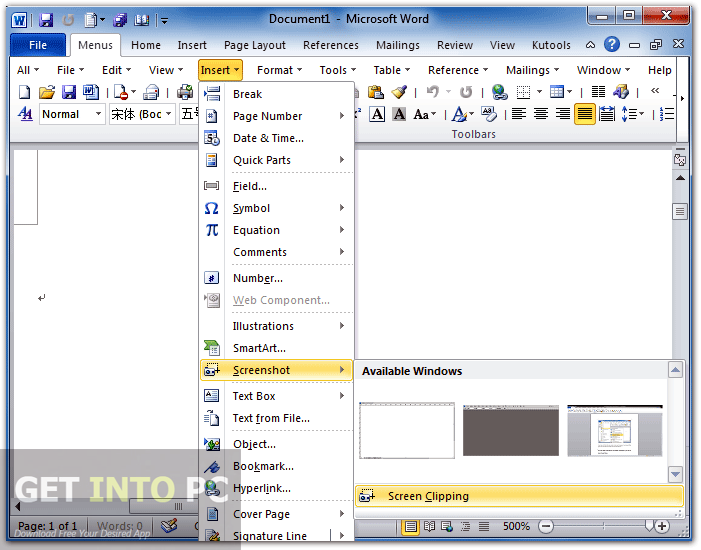
Task: Select the dark gray window thumbnail
Action: (511, 430)
